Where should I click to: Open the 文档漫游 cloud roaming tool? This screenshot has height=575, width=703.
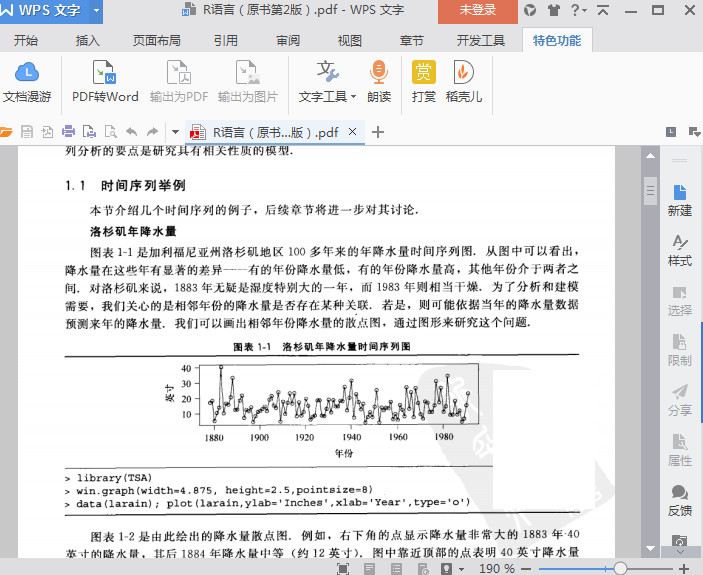(27, 82)
